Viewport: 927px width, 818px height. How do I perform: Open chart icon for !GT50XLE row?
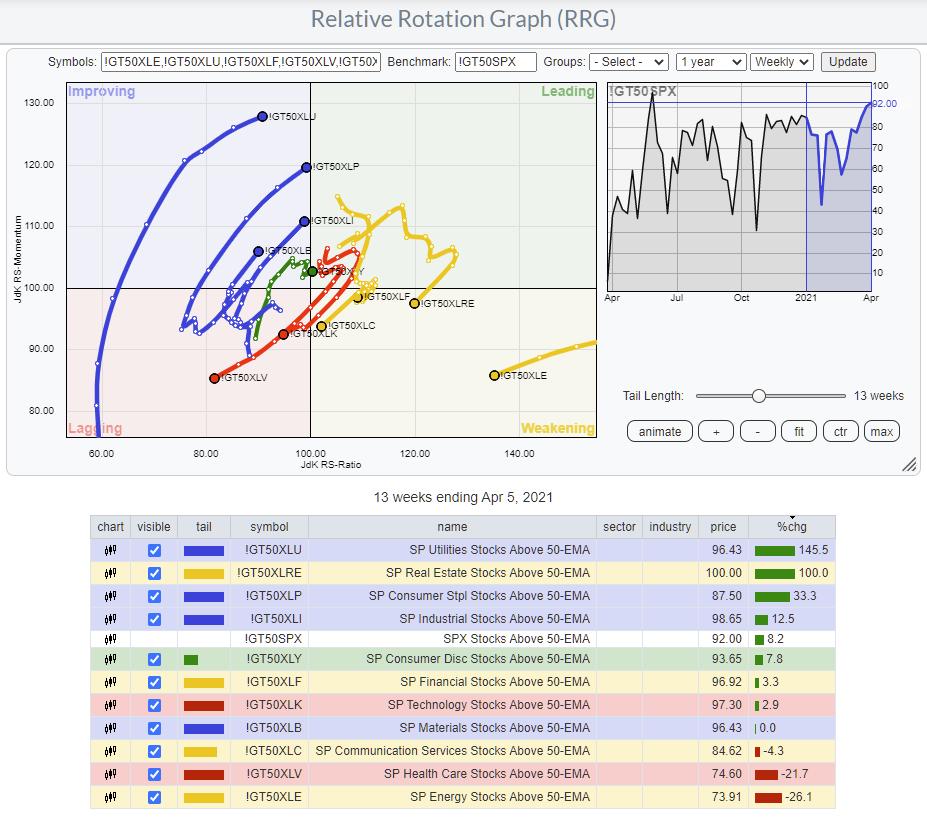(110, 797)
